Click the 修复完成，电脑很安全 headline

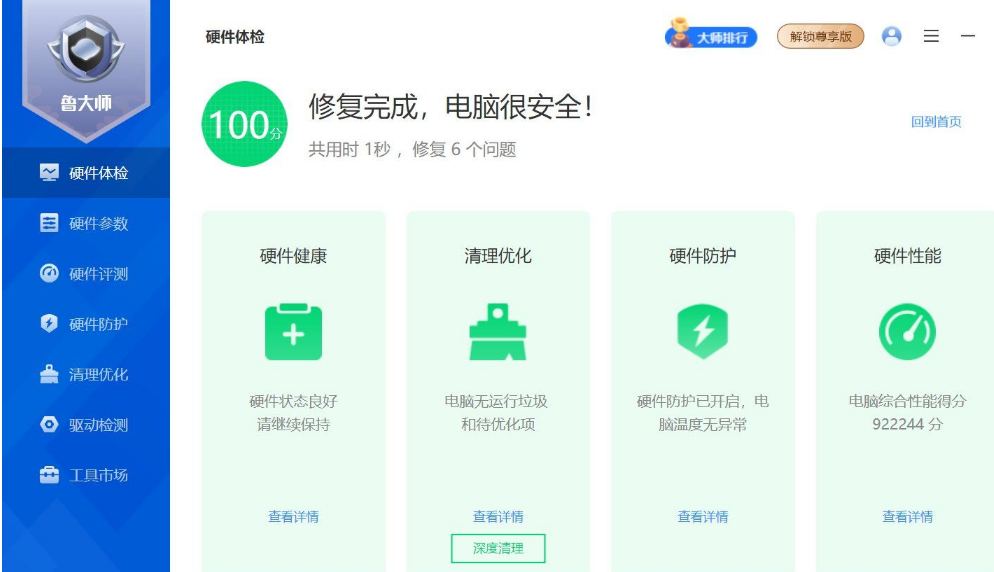[450, 107]
